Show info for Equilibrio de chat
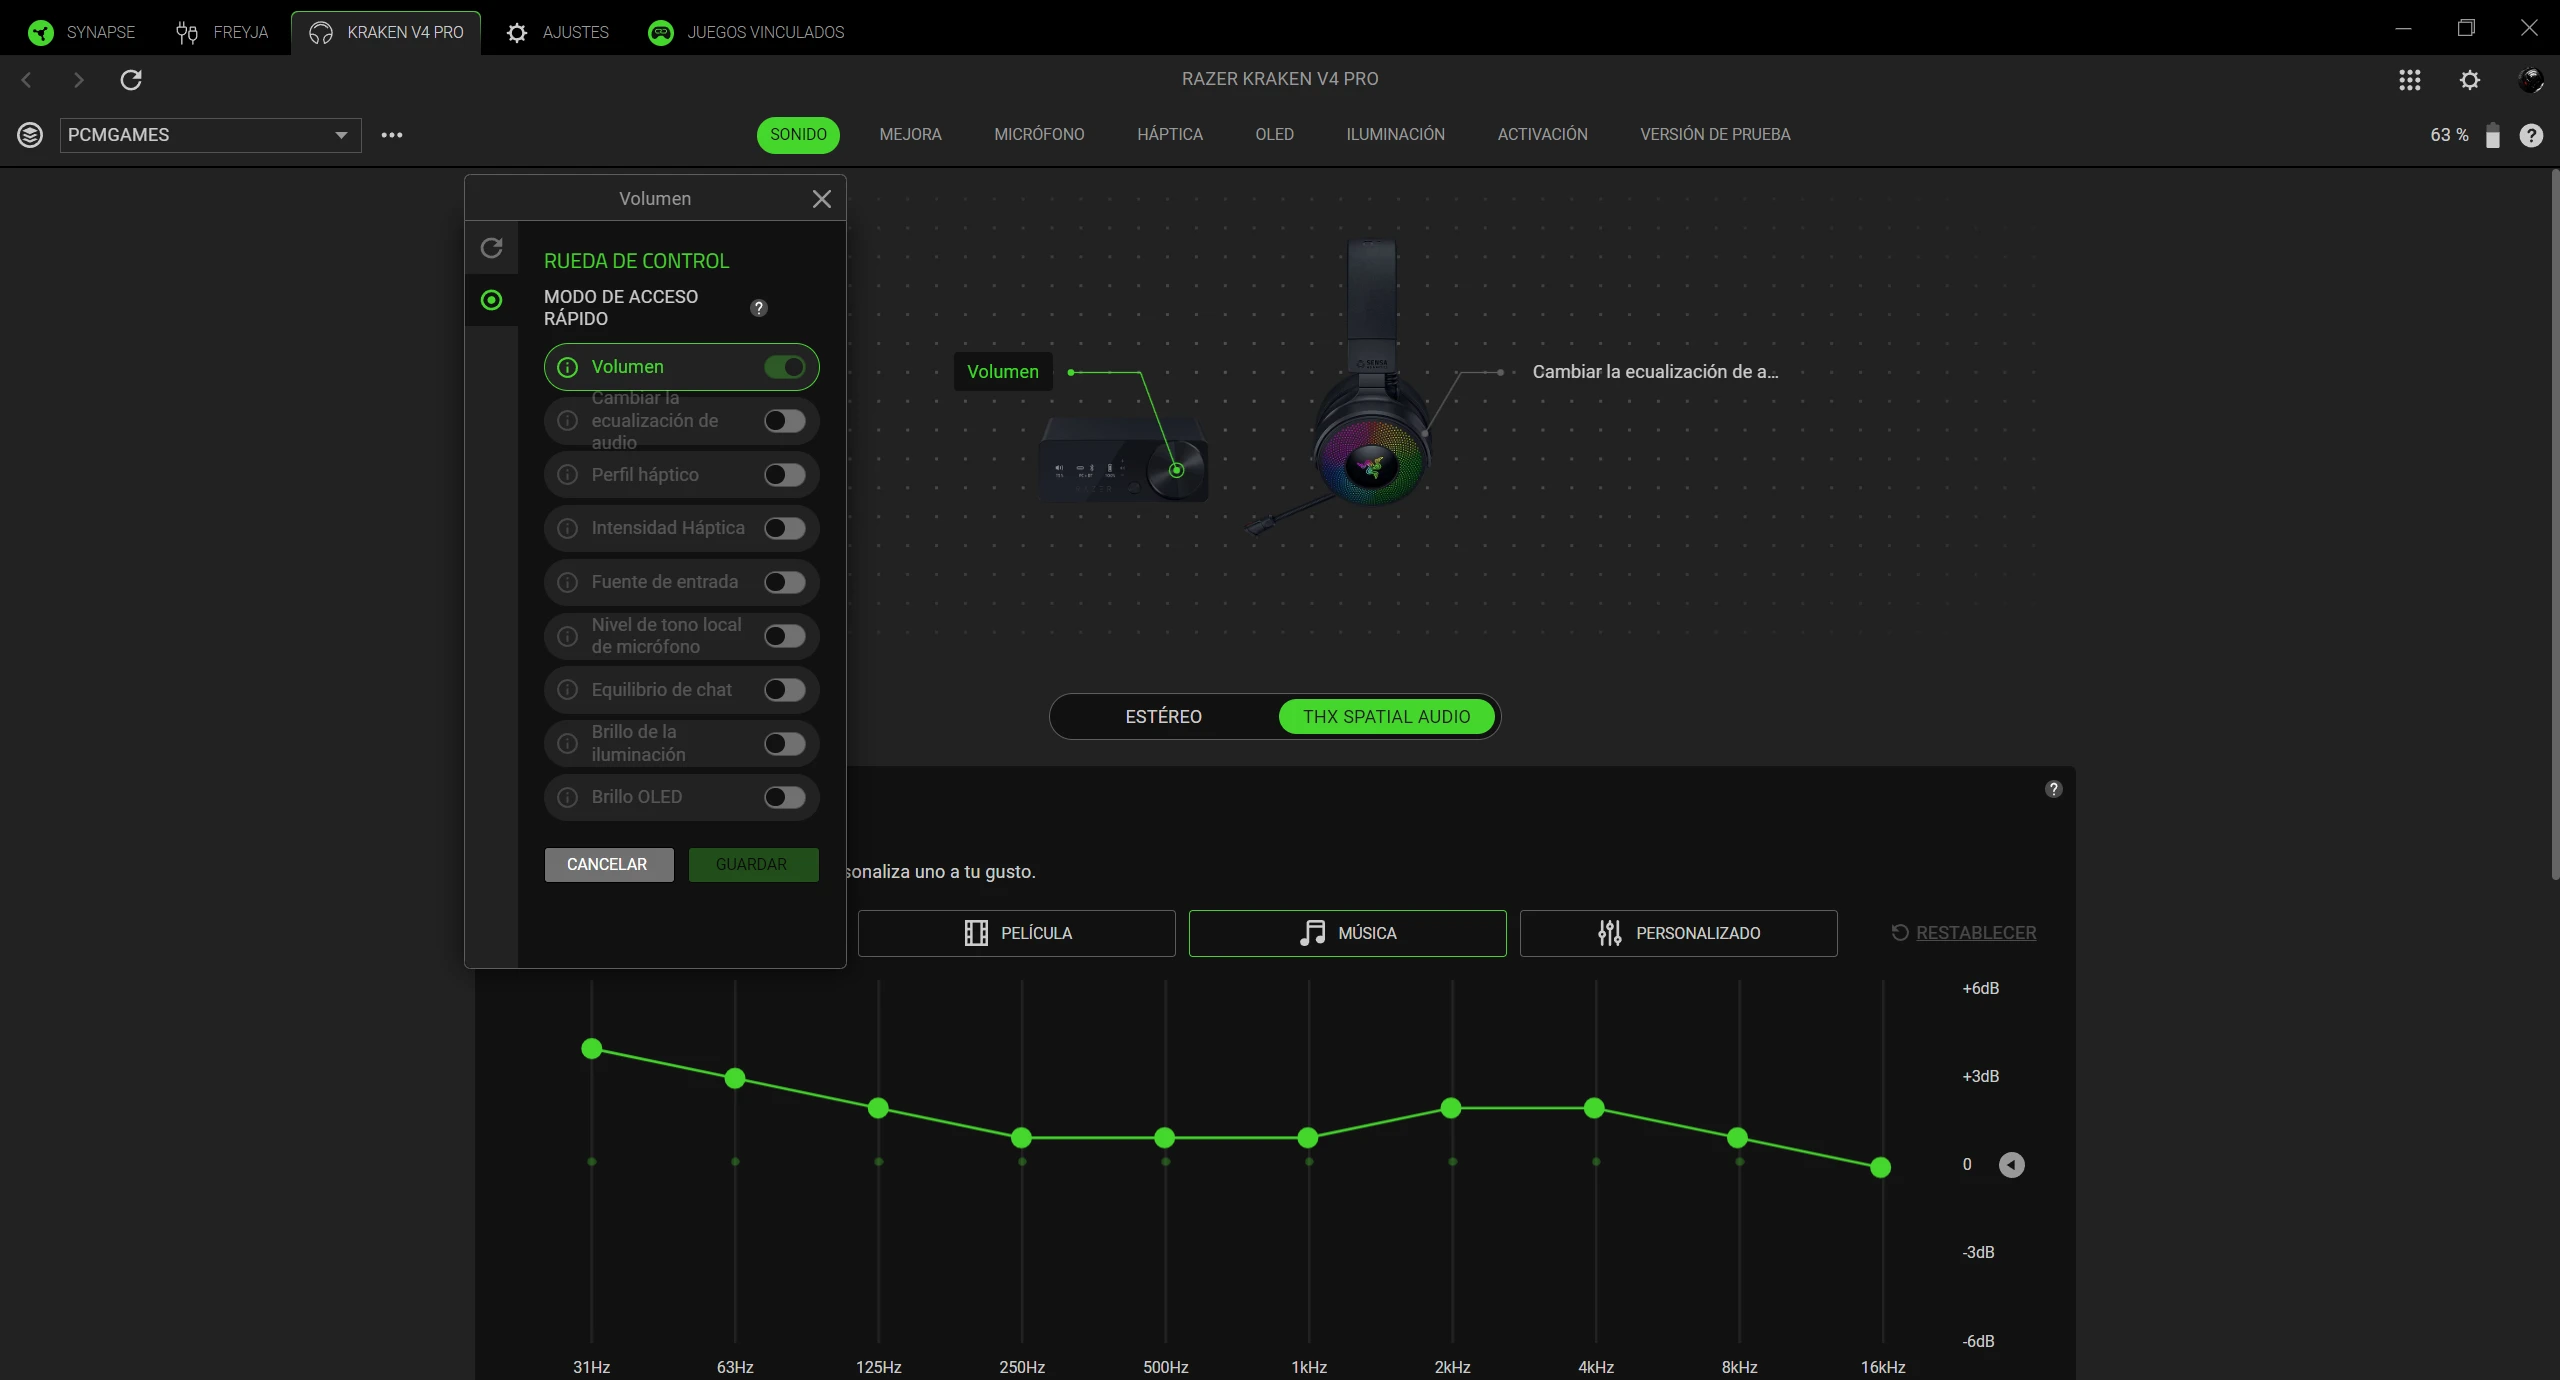 click(567, 690)
